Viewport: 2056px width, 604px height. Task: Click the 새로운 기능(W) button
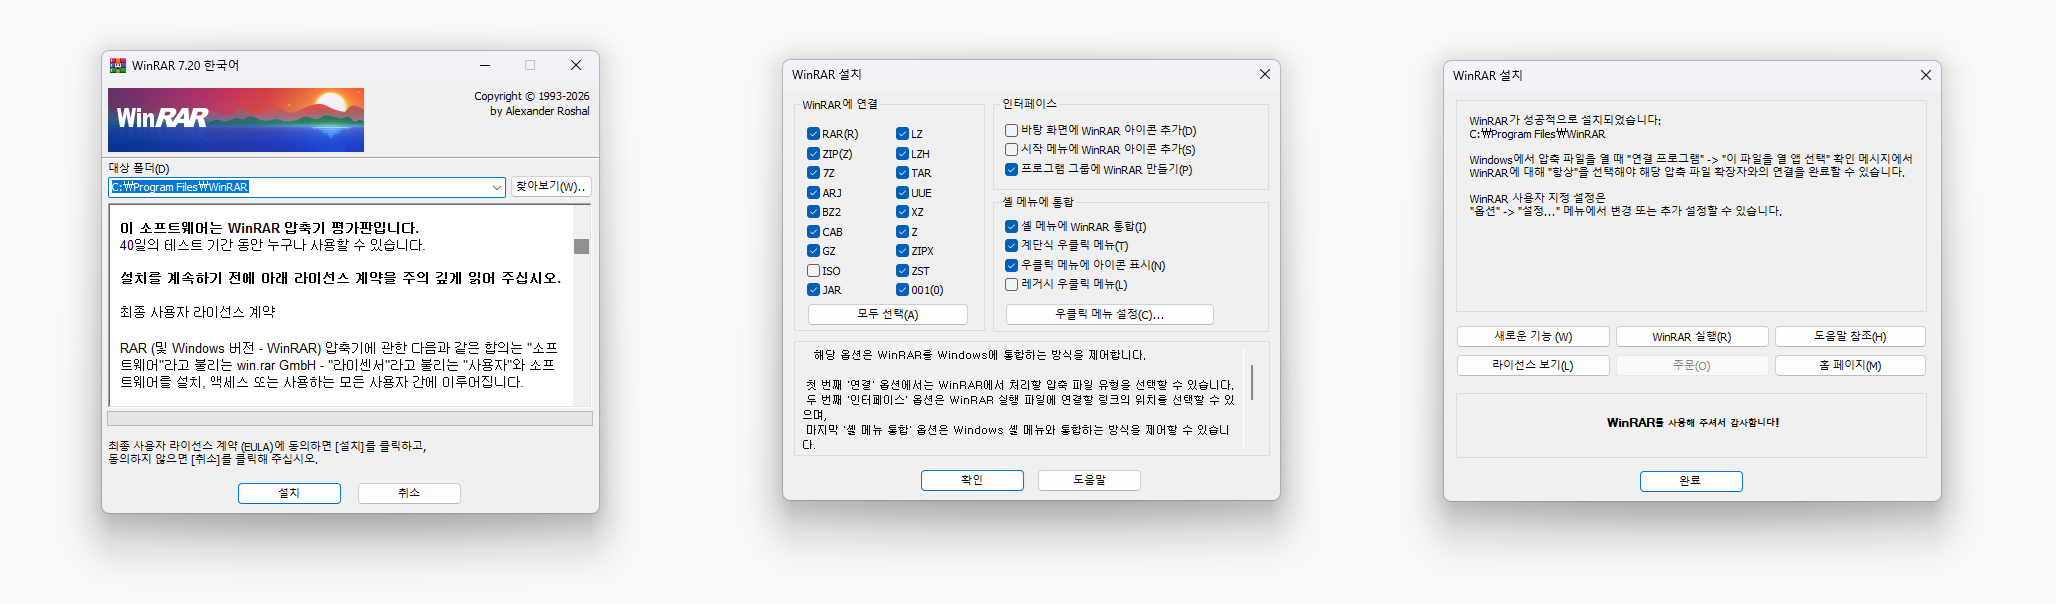pyautogui.click(x=1533, y=337)
